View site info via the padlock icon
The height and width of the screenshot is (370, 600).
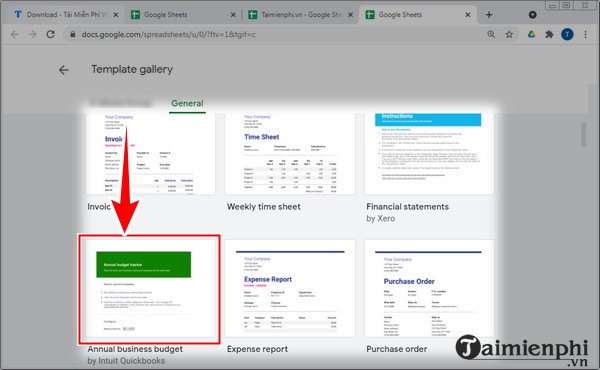click(72, 34)
